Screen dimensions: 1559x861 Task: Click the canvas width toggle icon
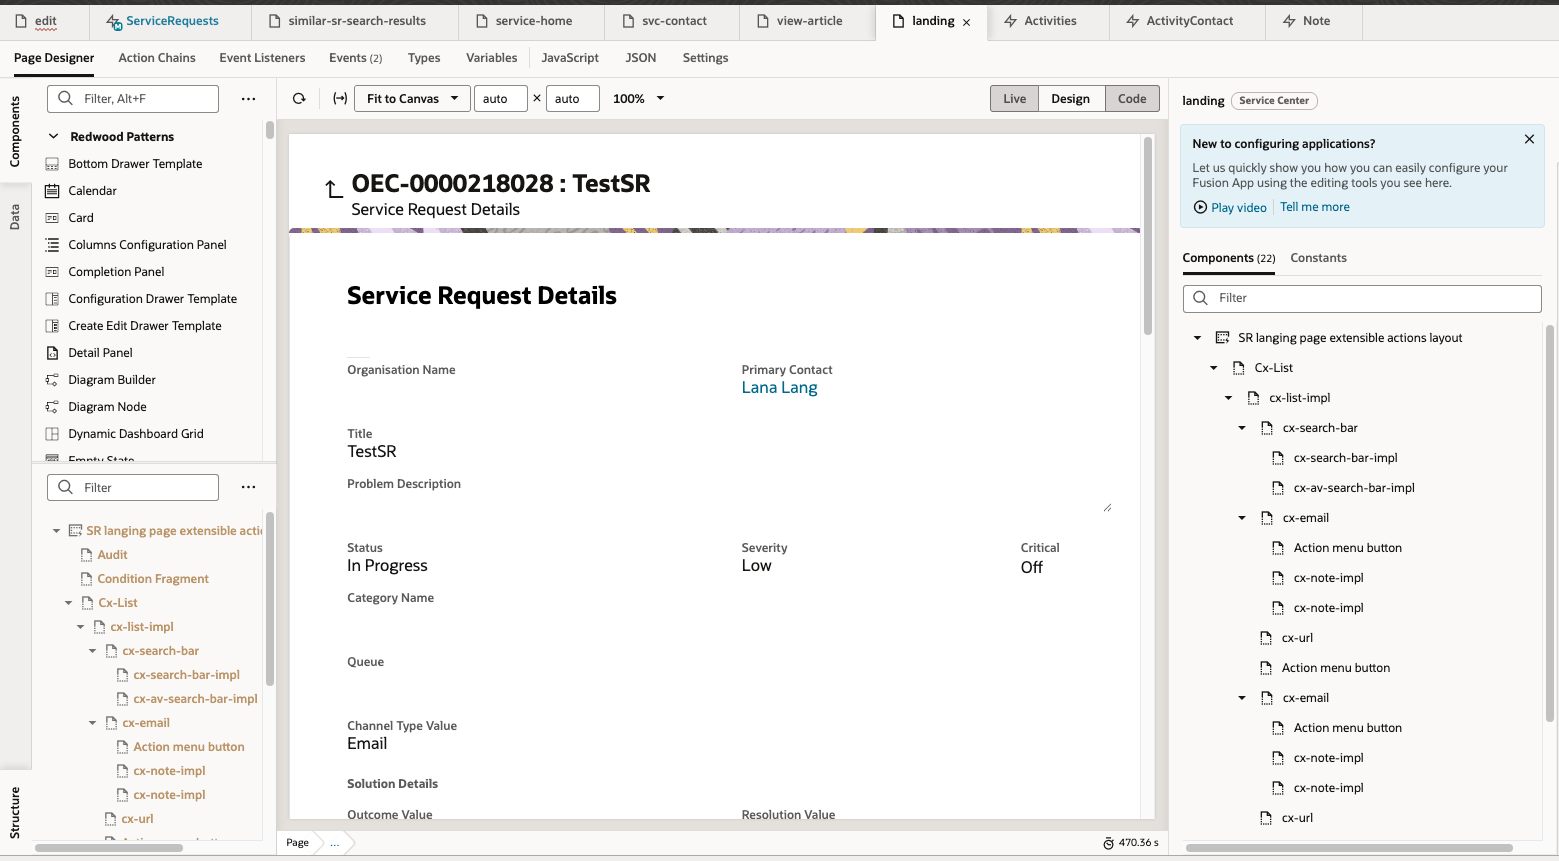(340, 99)
